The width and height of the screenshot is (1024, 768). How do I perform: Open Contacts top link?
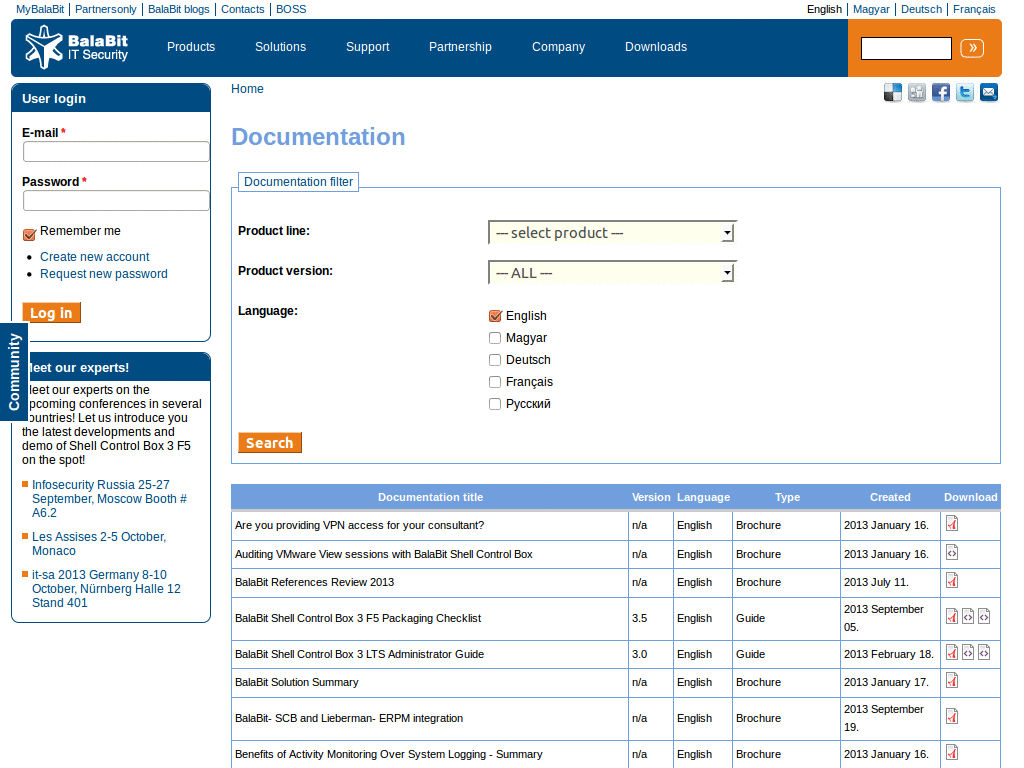tap(243, 9)
